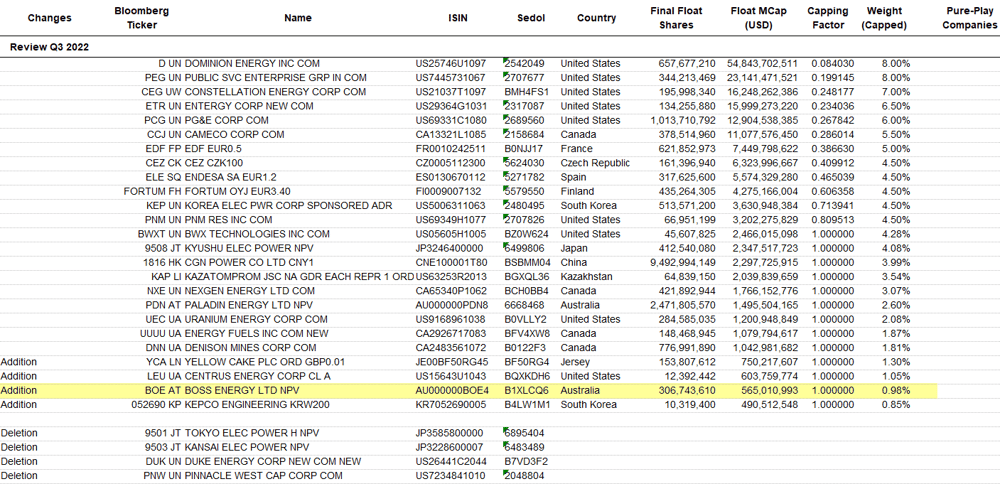
Task: Click the Weight (Capped) header
Action: (884, 18)
